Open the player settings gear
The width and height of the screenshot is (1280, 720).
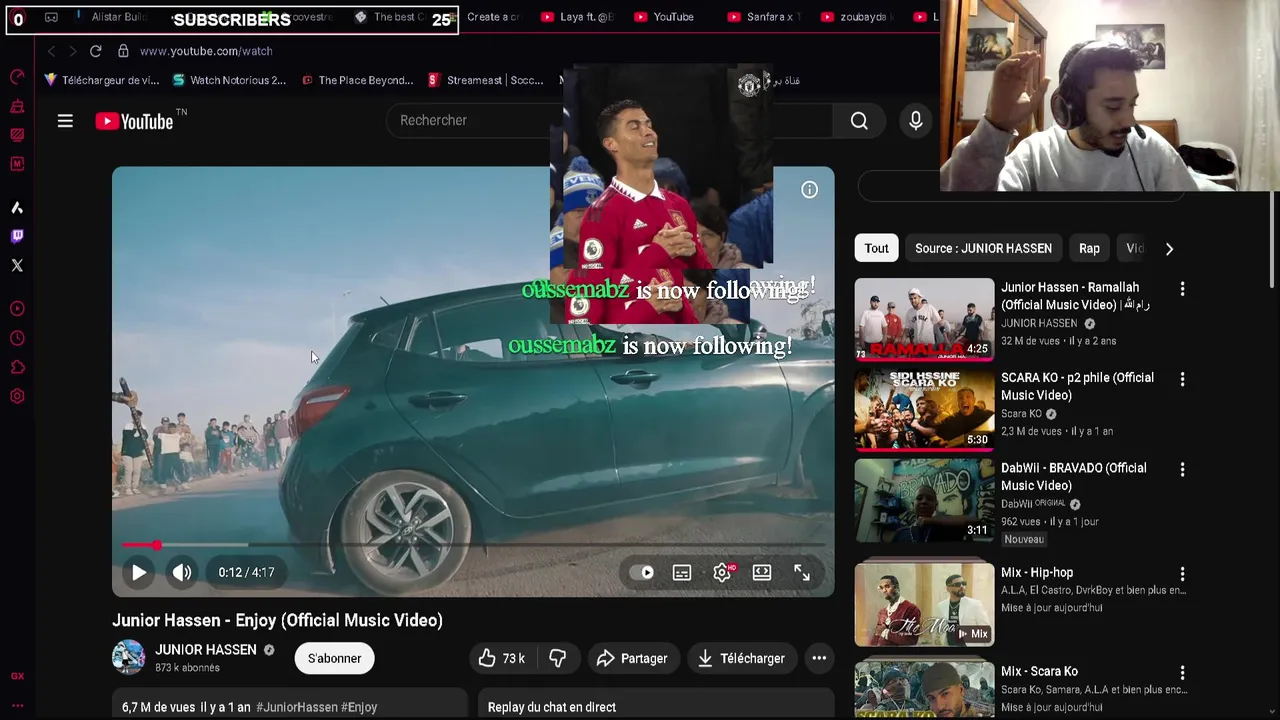coord(722,572)
